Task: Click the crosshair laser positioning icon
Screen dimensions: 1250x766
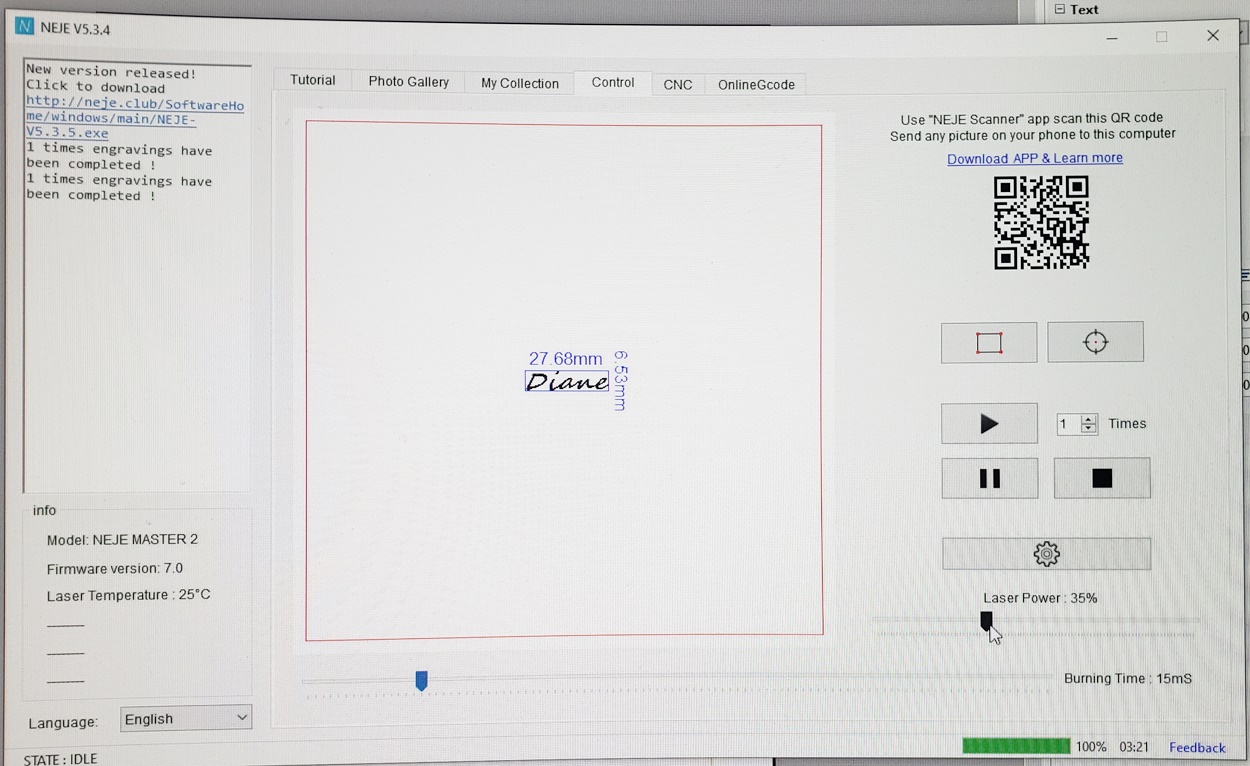Action: pos(1095,342)
